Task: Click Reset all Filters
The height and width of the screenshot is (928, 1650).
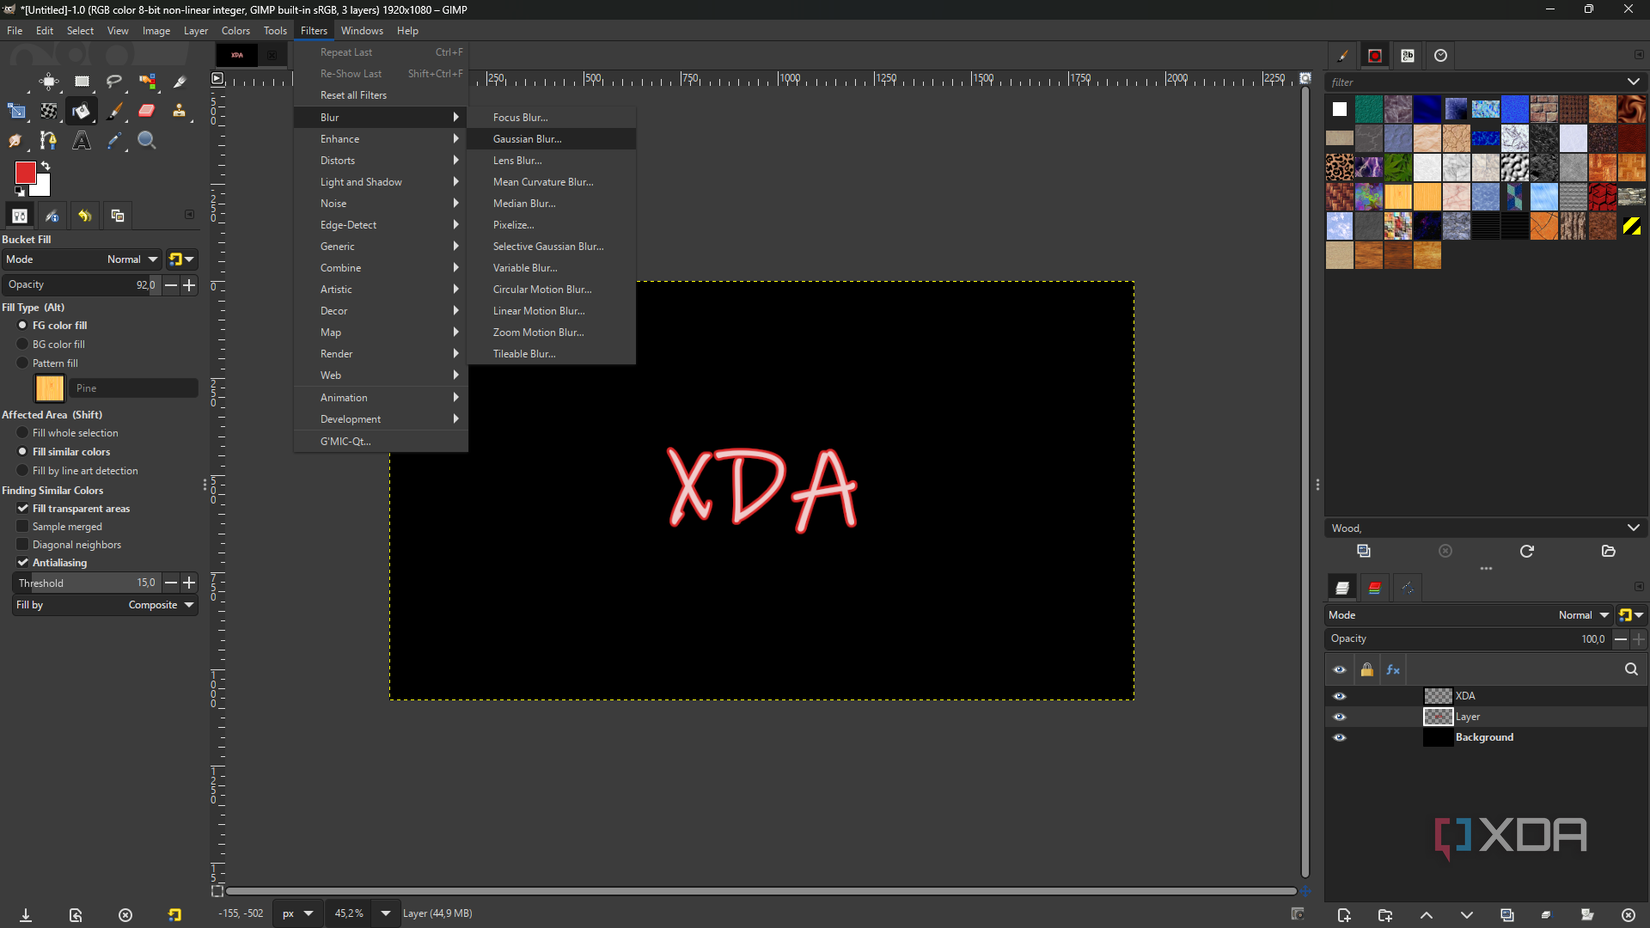Action: coord(381,95)
